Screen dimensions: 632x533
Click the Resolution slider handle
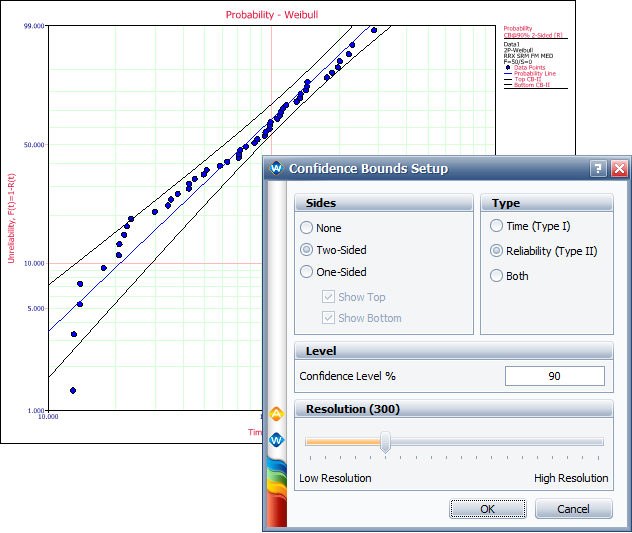tap(385, 442)
